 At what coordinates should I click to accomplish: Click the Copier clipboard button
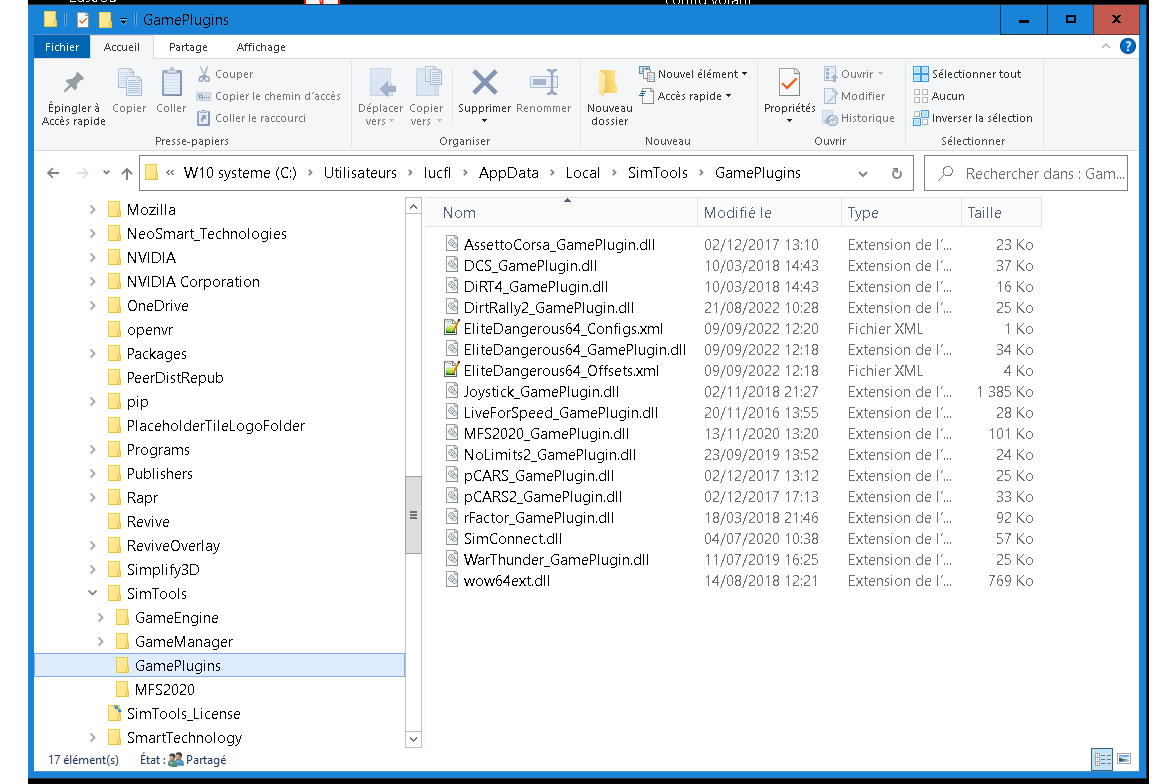(129, 92)
